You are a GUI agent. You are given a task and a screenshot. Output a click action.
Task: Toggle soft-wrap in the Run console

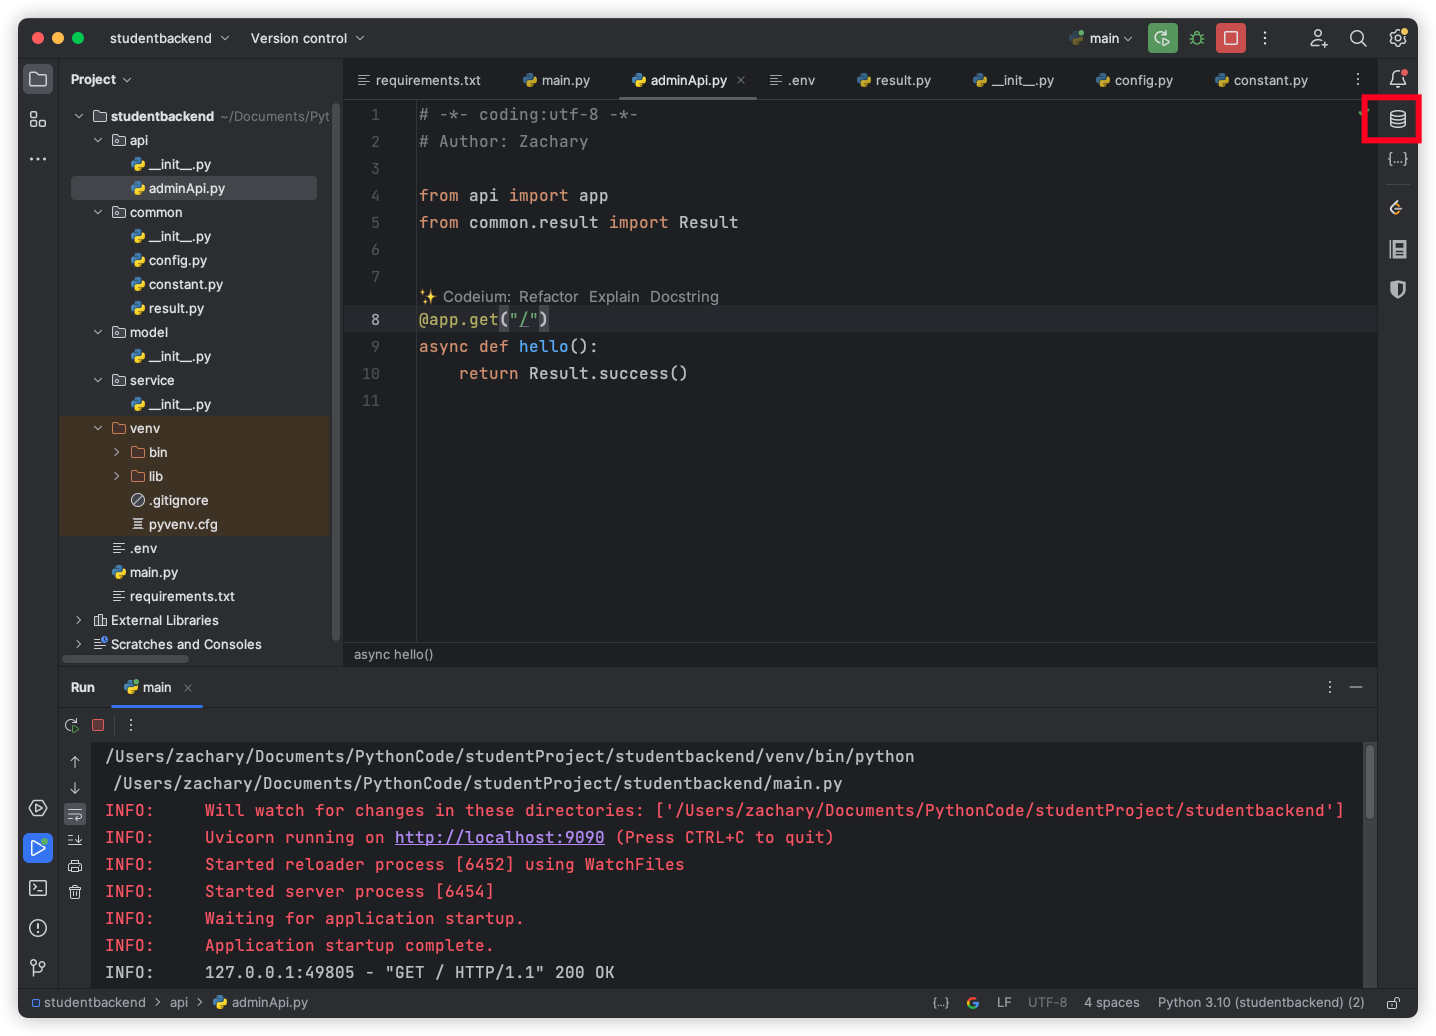75,814
